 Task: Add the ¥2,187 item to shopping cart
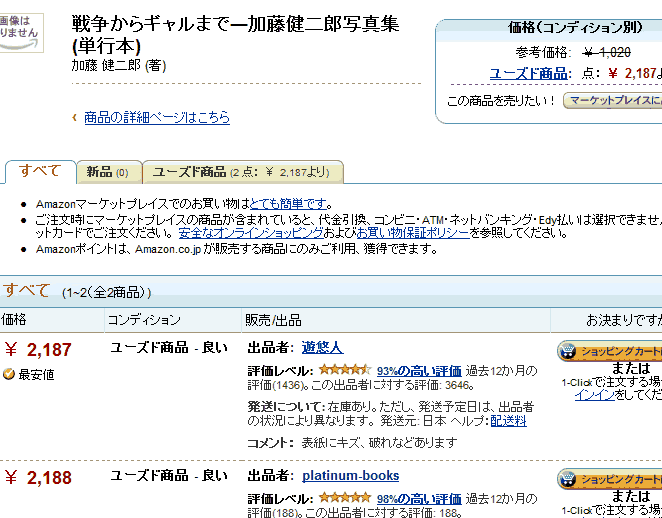610,351
